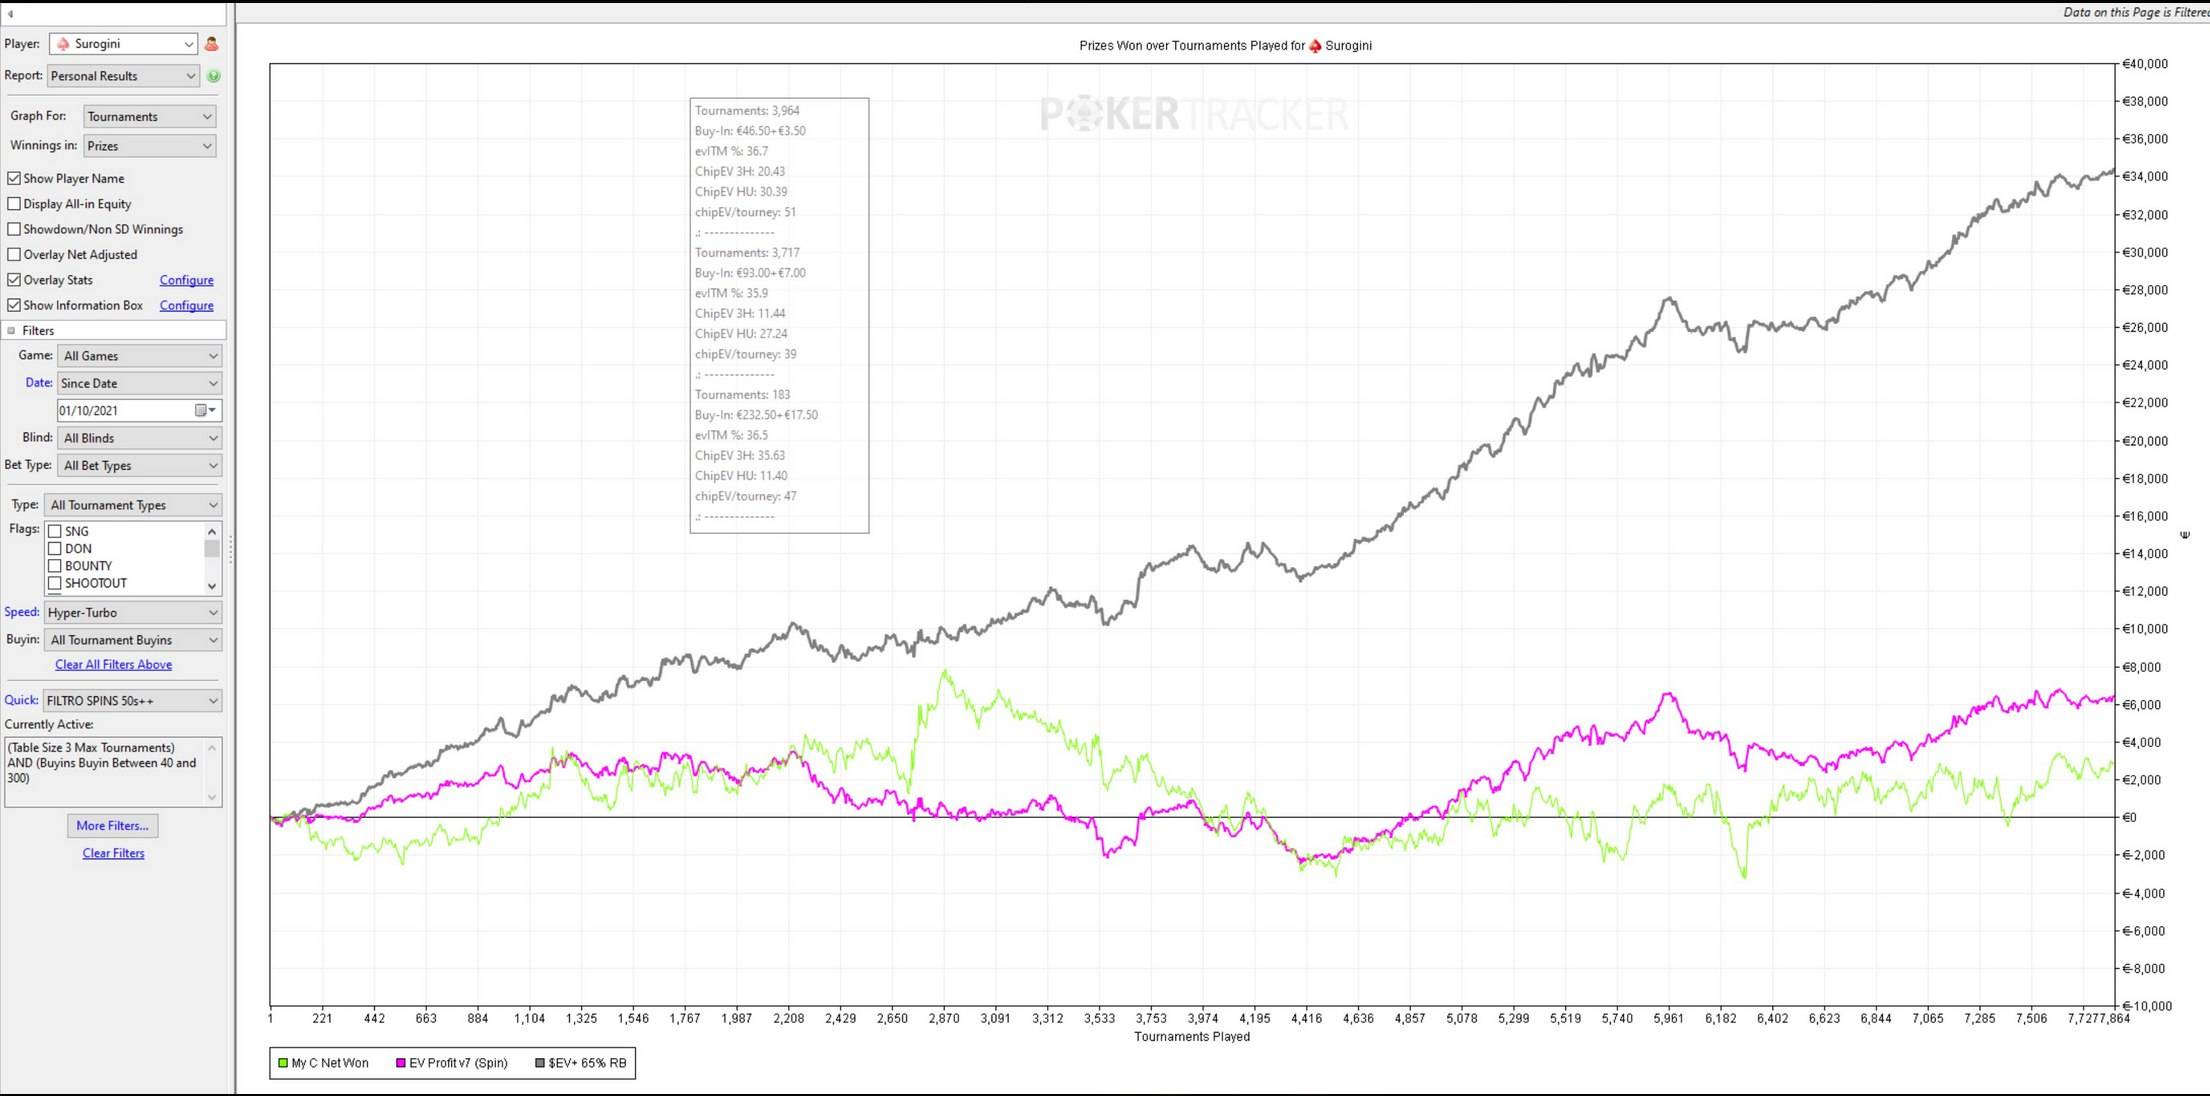Click the More Filters button
This screenshot has height=1096, width=2210.
tap(112, 826)
